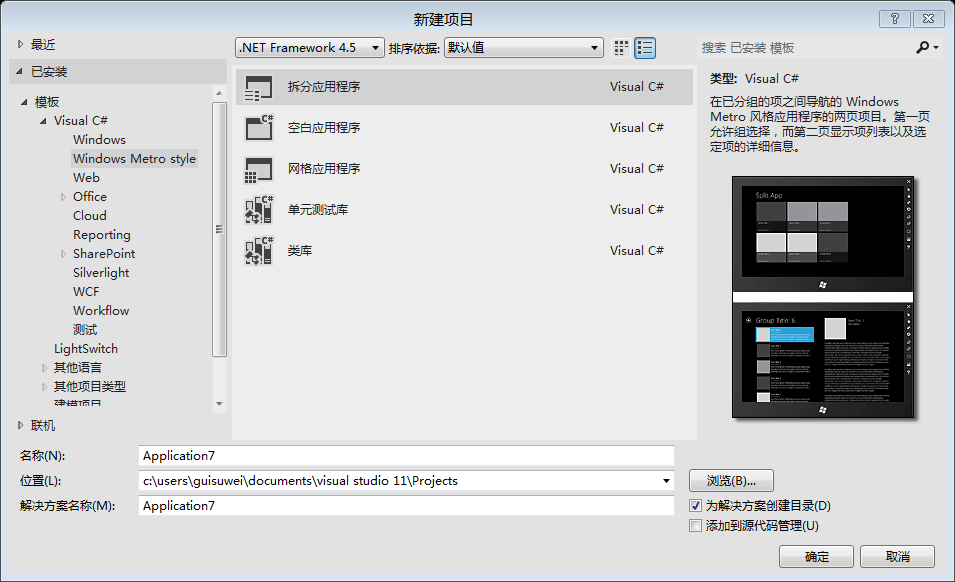Open the .NET Framework 4.5 dropdown
955x582 pixels.
(x=309, y=47)
